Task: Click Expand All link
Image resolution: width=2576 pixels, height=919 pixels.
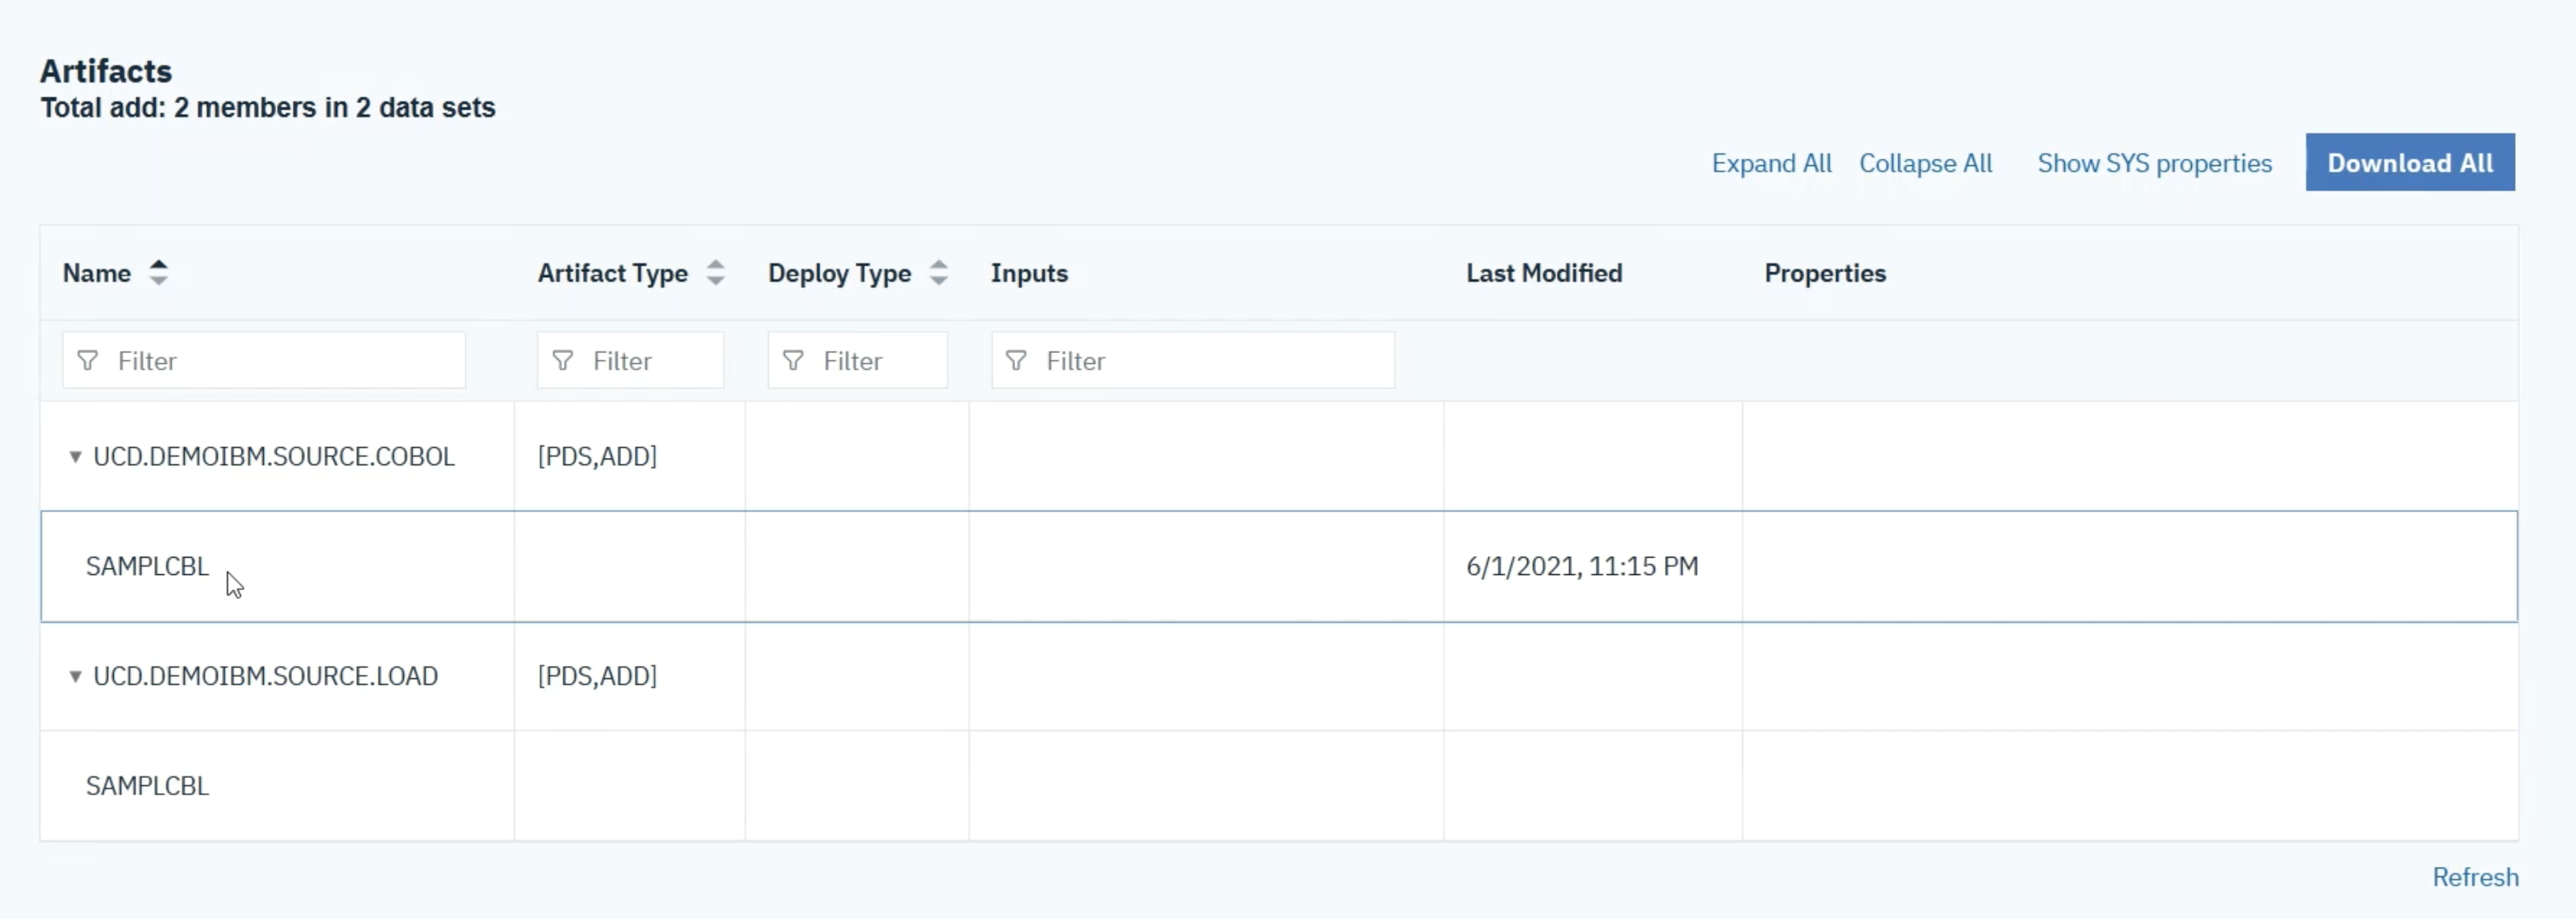Action: point(1771,163)
